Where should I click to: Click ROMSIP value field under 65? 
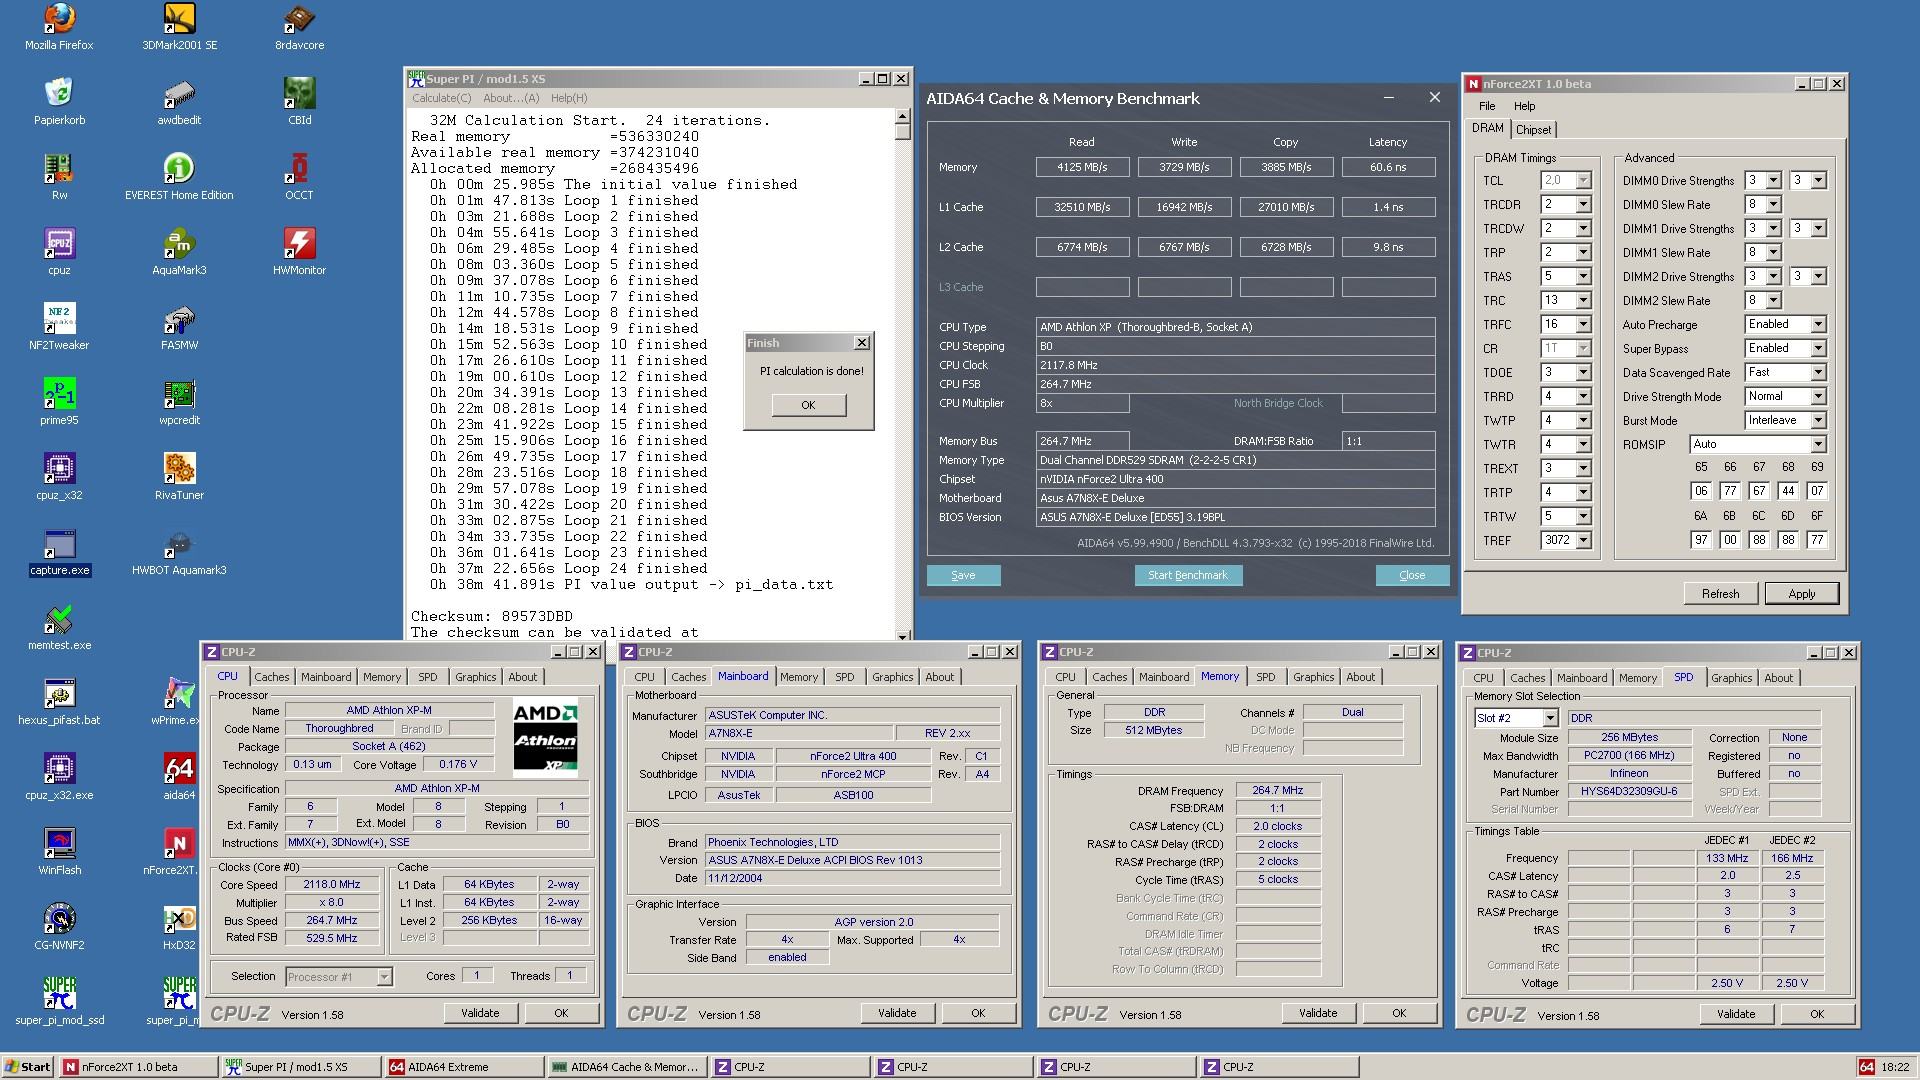(x=1701, y=491)
